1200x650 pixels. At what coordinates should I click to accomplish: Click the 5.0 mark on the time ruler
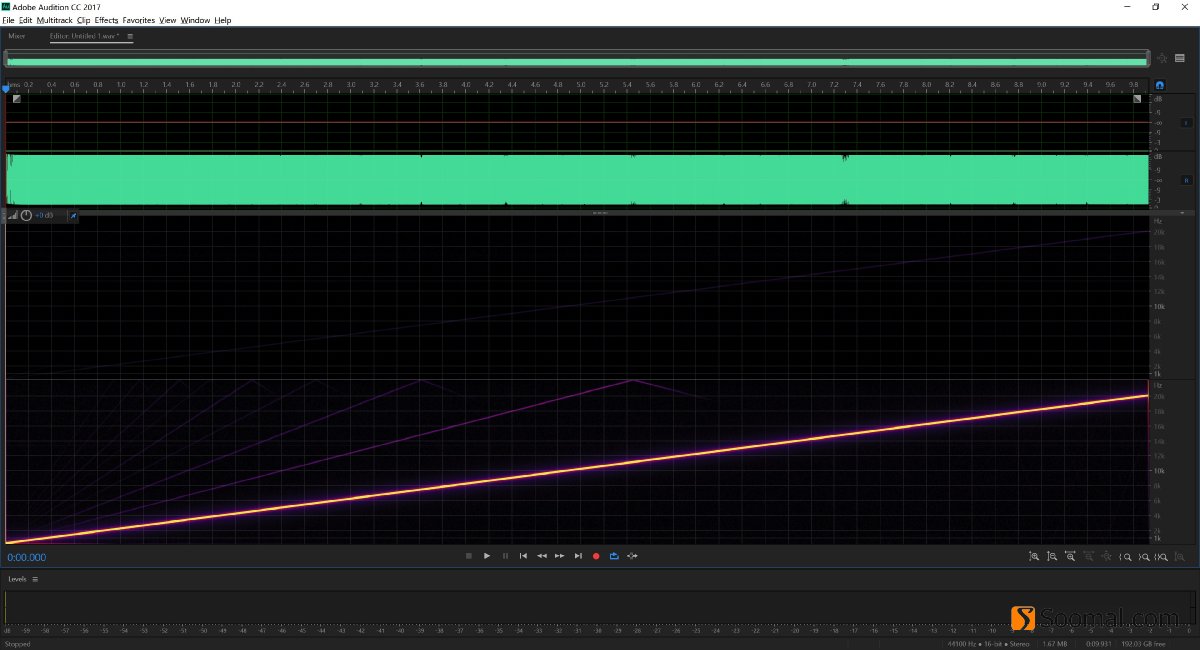click(x=581, y=85)
